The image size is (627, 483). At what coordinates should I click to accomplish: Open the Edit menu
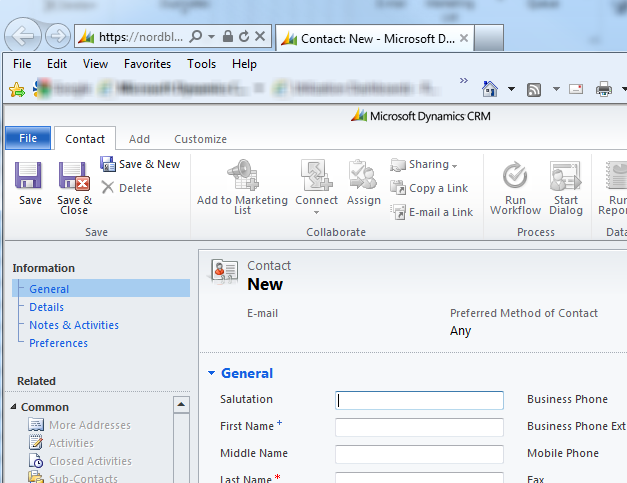click(57, 64)
